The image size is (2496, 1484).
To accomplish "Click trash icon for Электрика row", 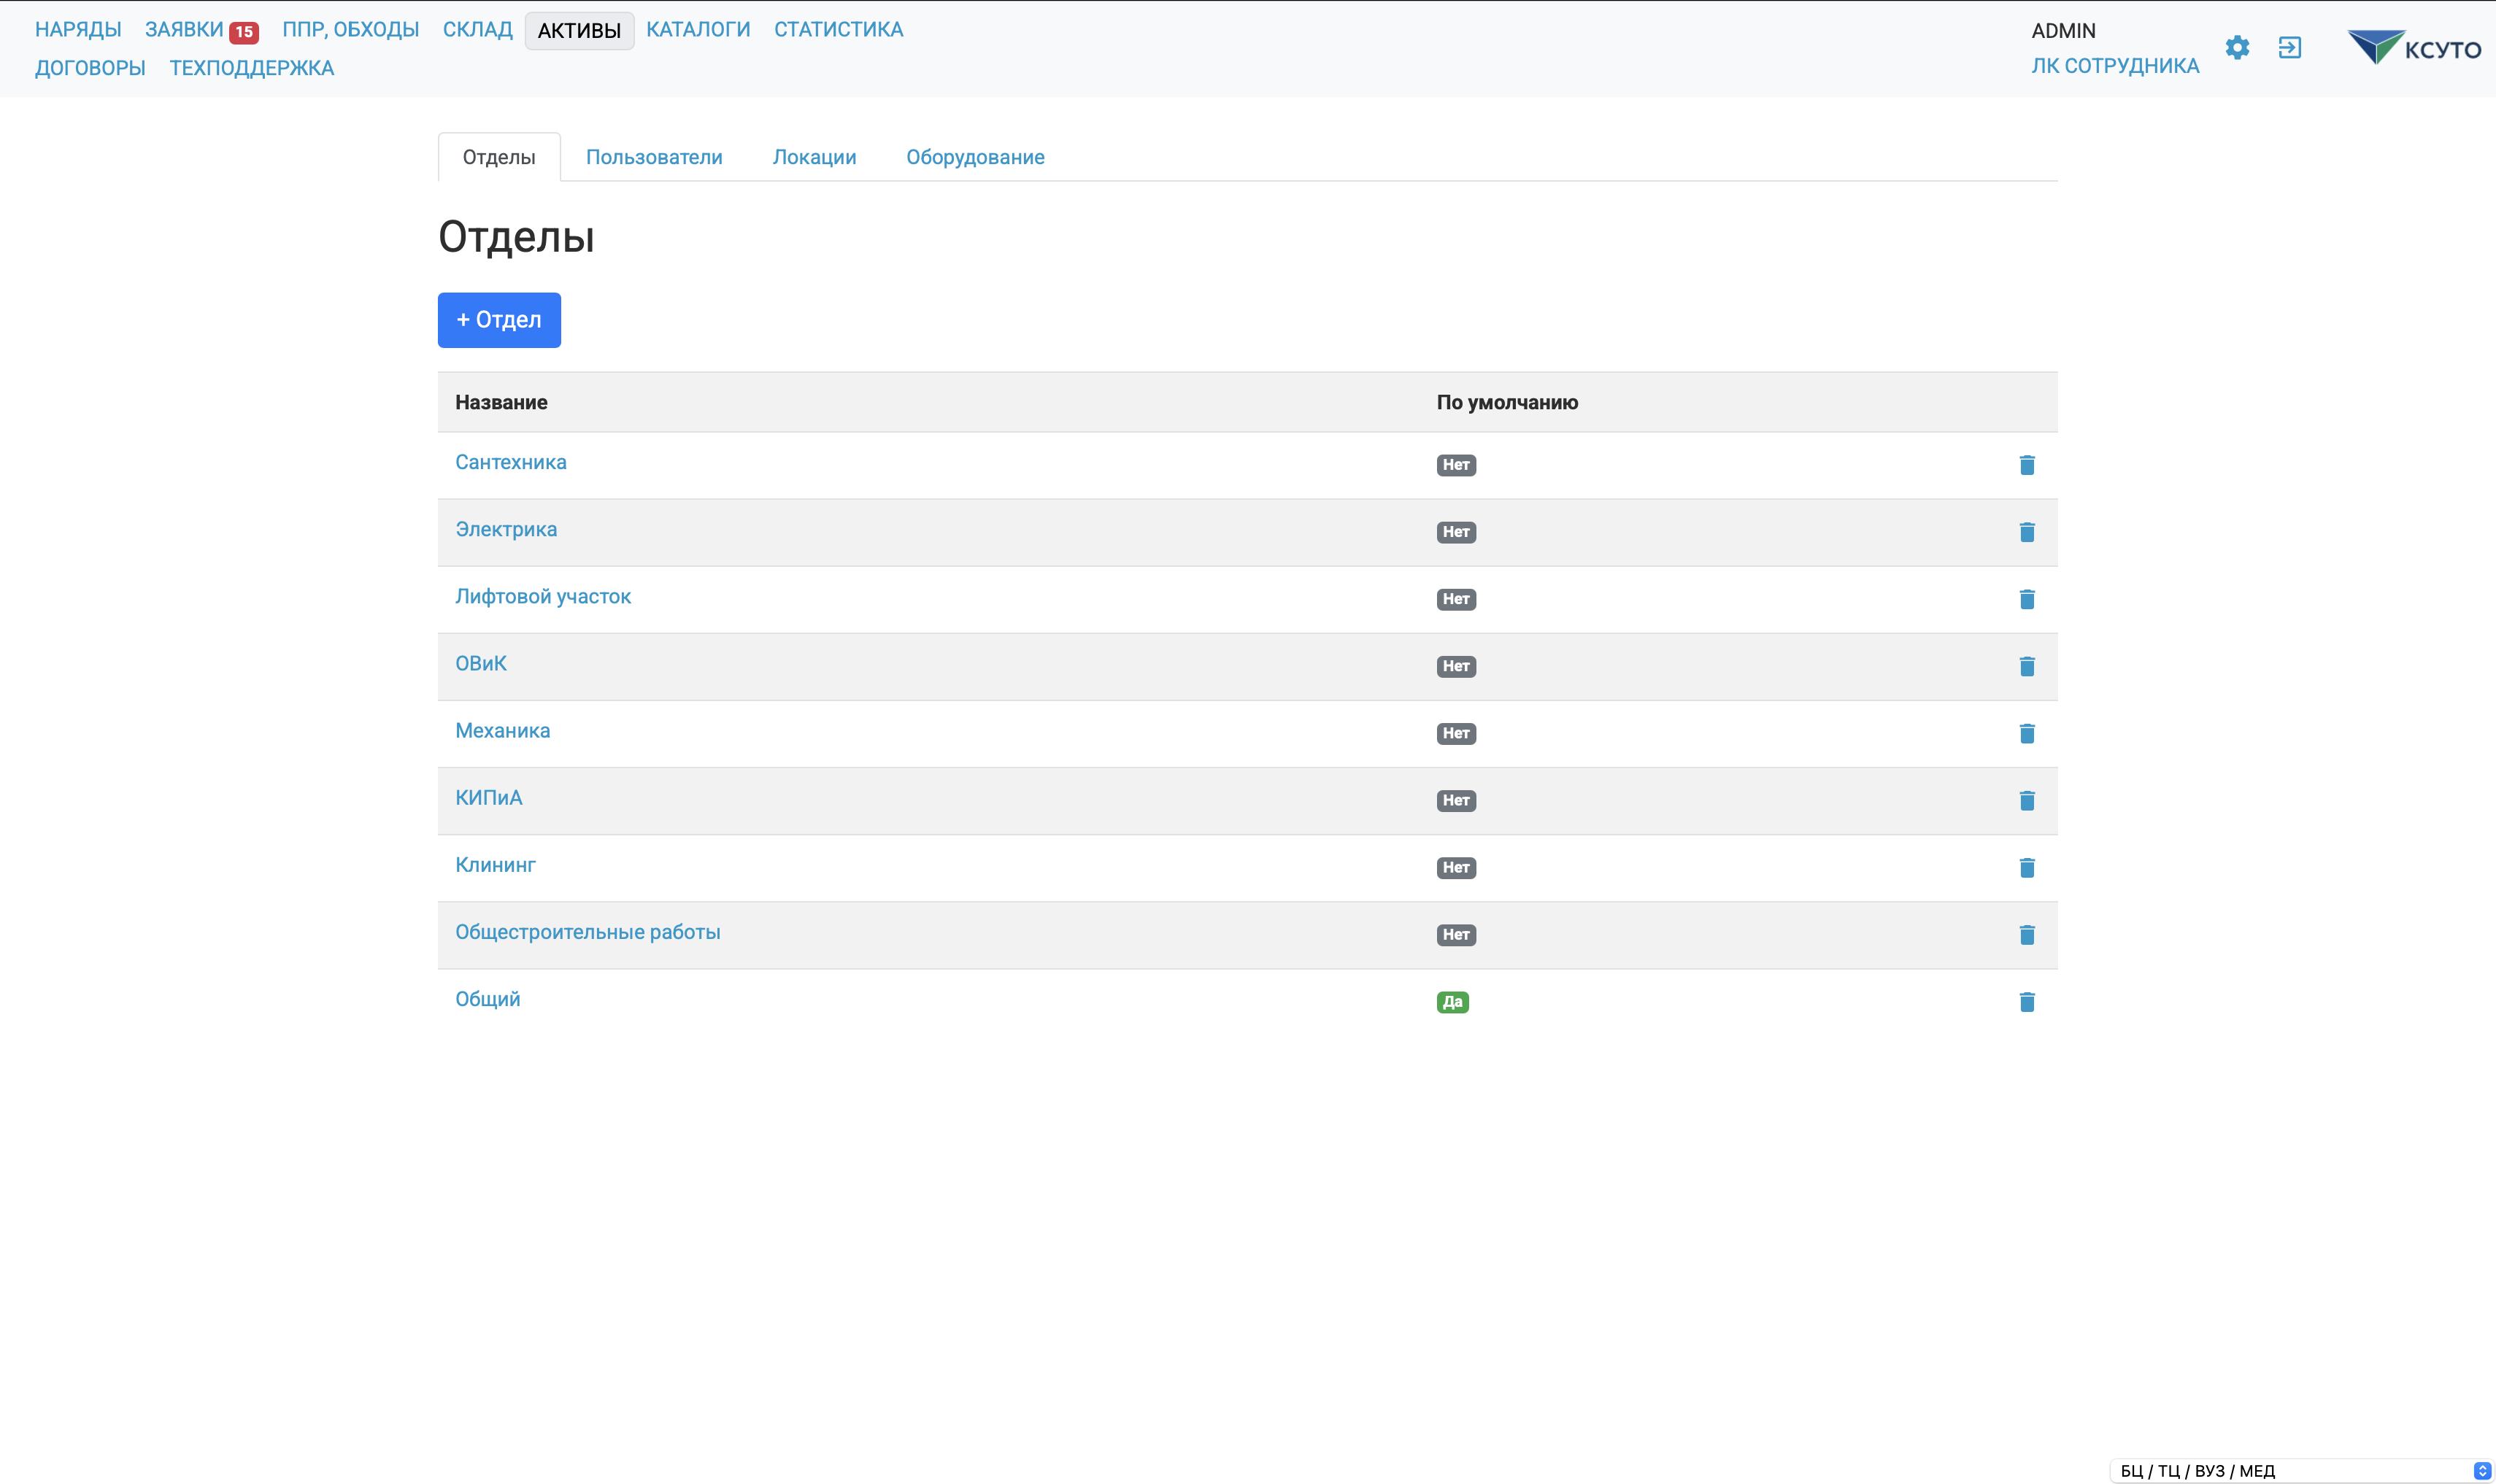I will pyautogui.click(x=2026, y=532).
